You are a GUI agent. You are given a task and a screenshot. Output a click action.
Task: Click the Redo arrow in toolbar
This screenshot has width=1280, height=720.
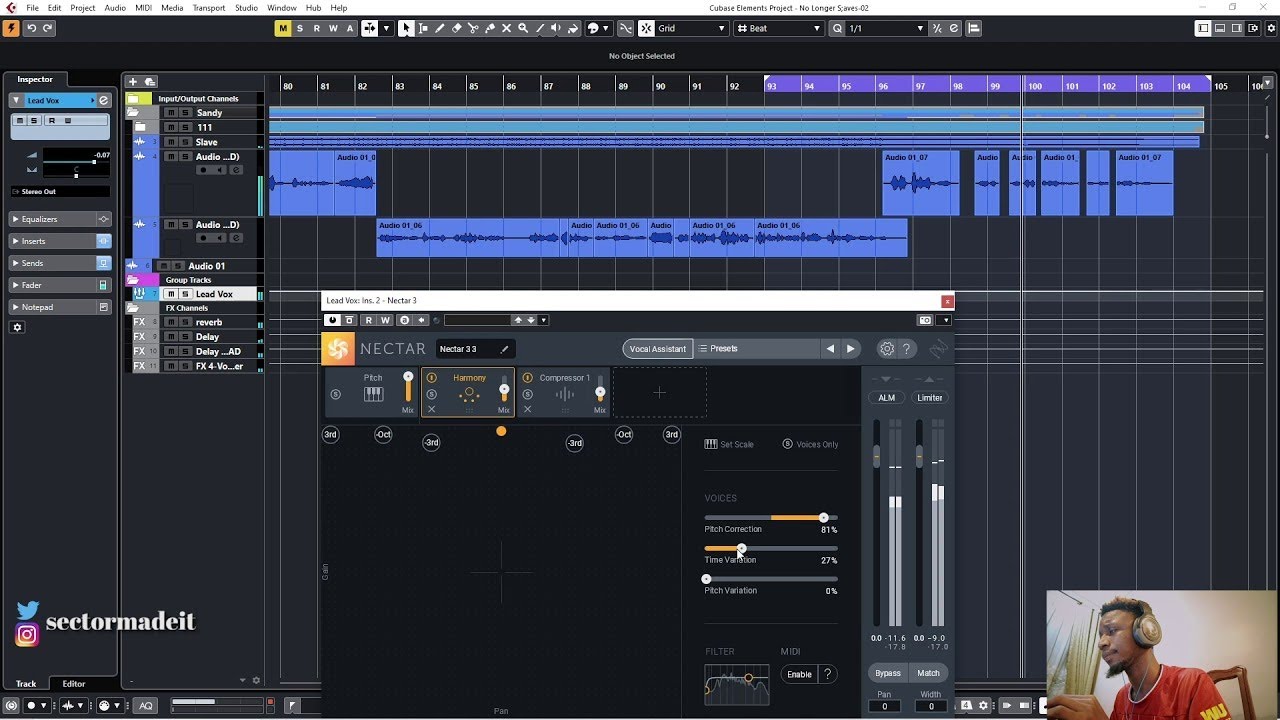[48, 28]
